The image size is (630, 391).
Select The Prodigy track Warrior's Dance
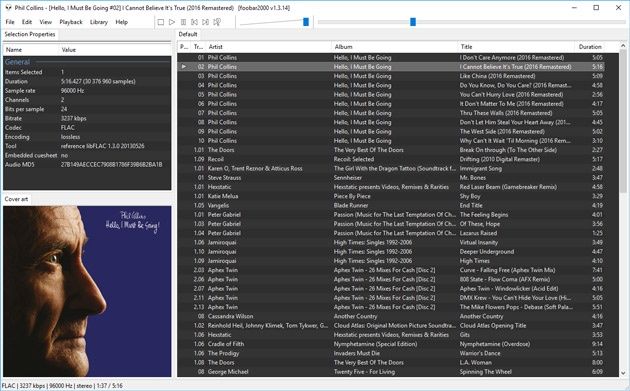tap(391, 353)
